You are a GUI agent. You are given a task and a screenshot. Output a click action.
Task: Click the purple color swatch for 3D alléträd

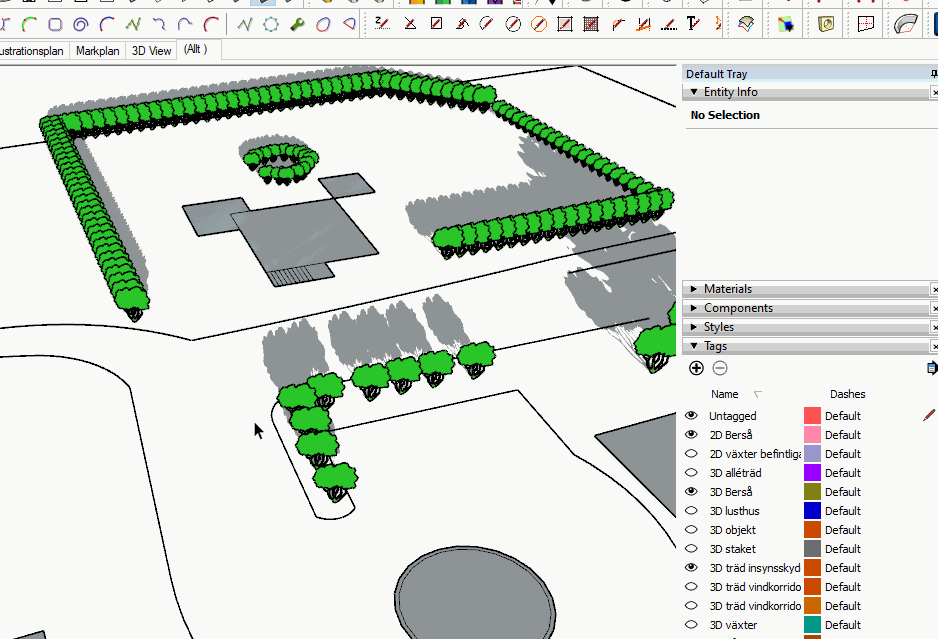click(x=812, y=473)
